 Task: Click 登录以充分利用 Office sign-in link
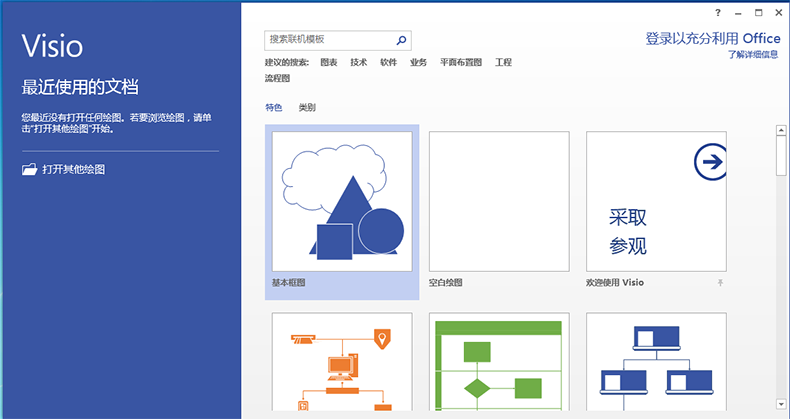click(713, 39)
